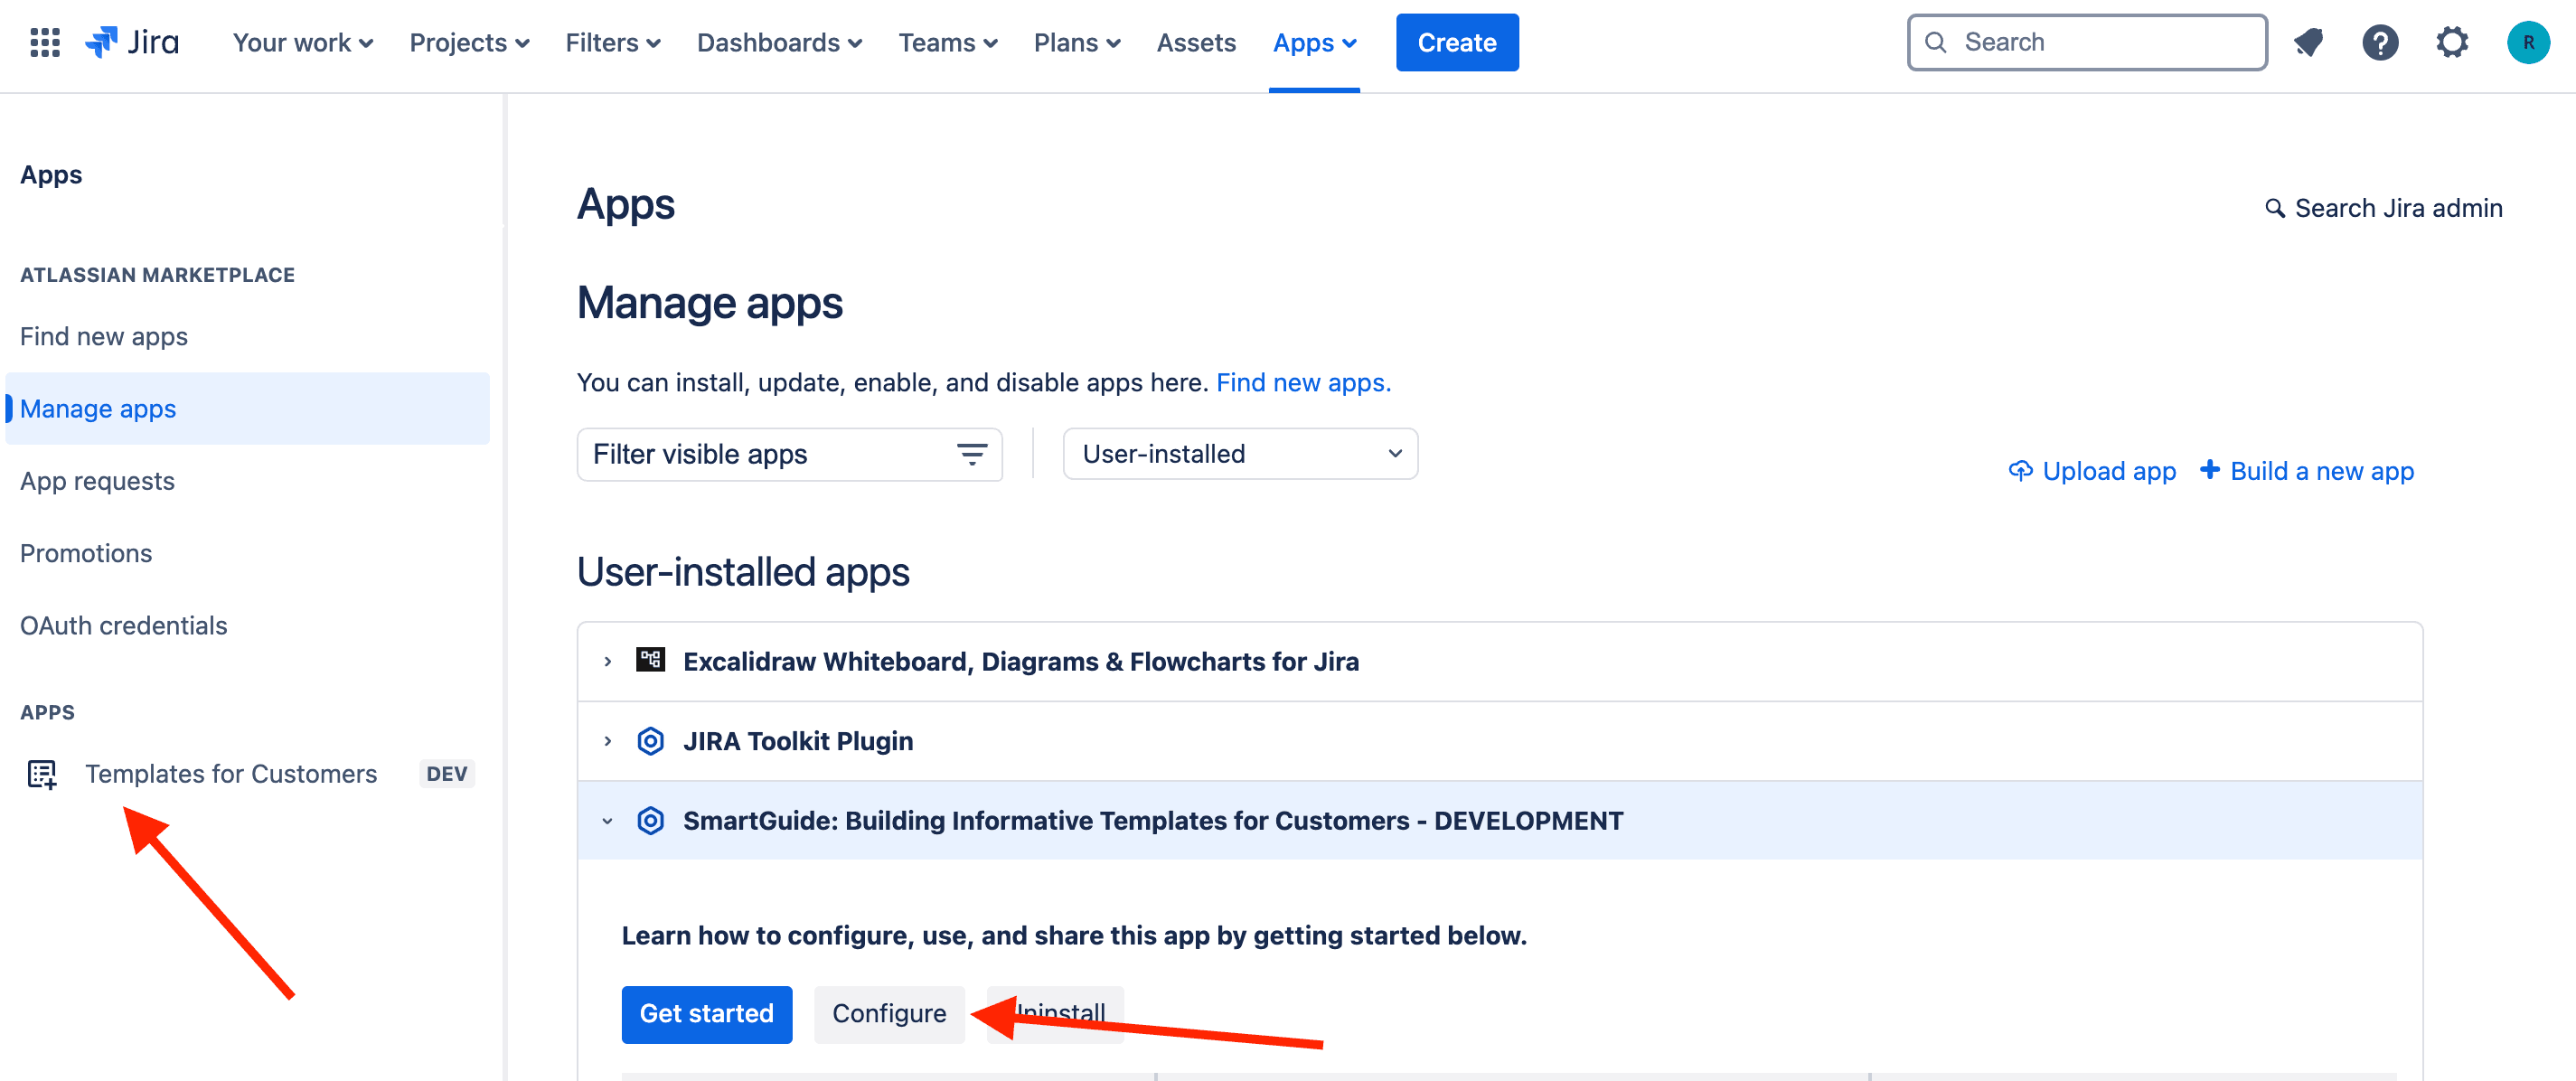Click the Excalidraw Whiteboard, Diagrams & Flowcharts title

pyautogui.click(x=1020, y=661)
